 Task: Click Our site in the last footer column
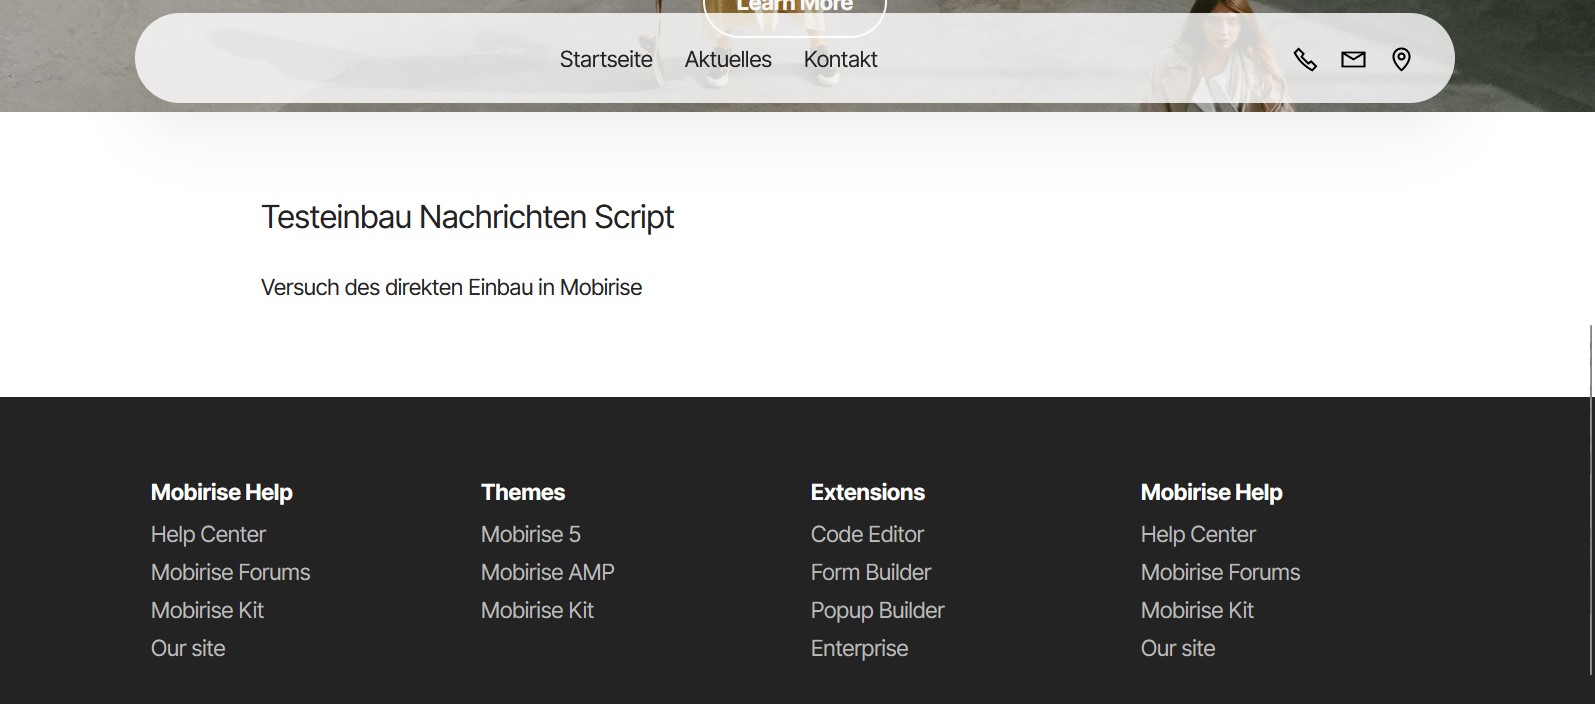(x=1177, y=649)
